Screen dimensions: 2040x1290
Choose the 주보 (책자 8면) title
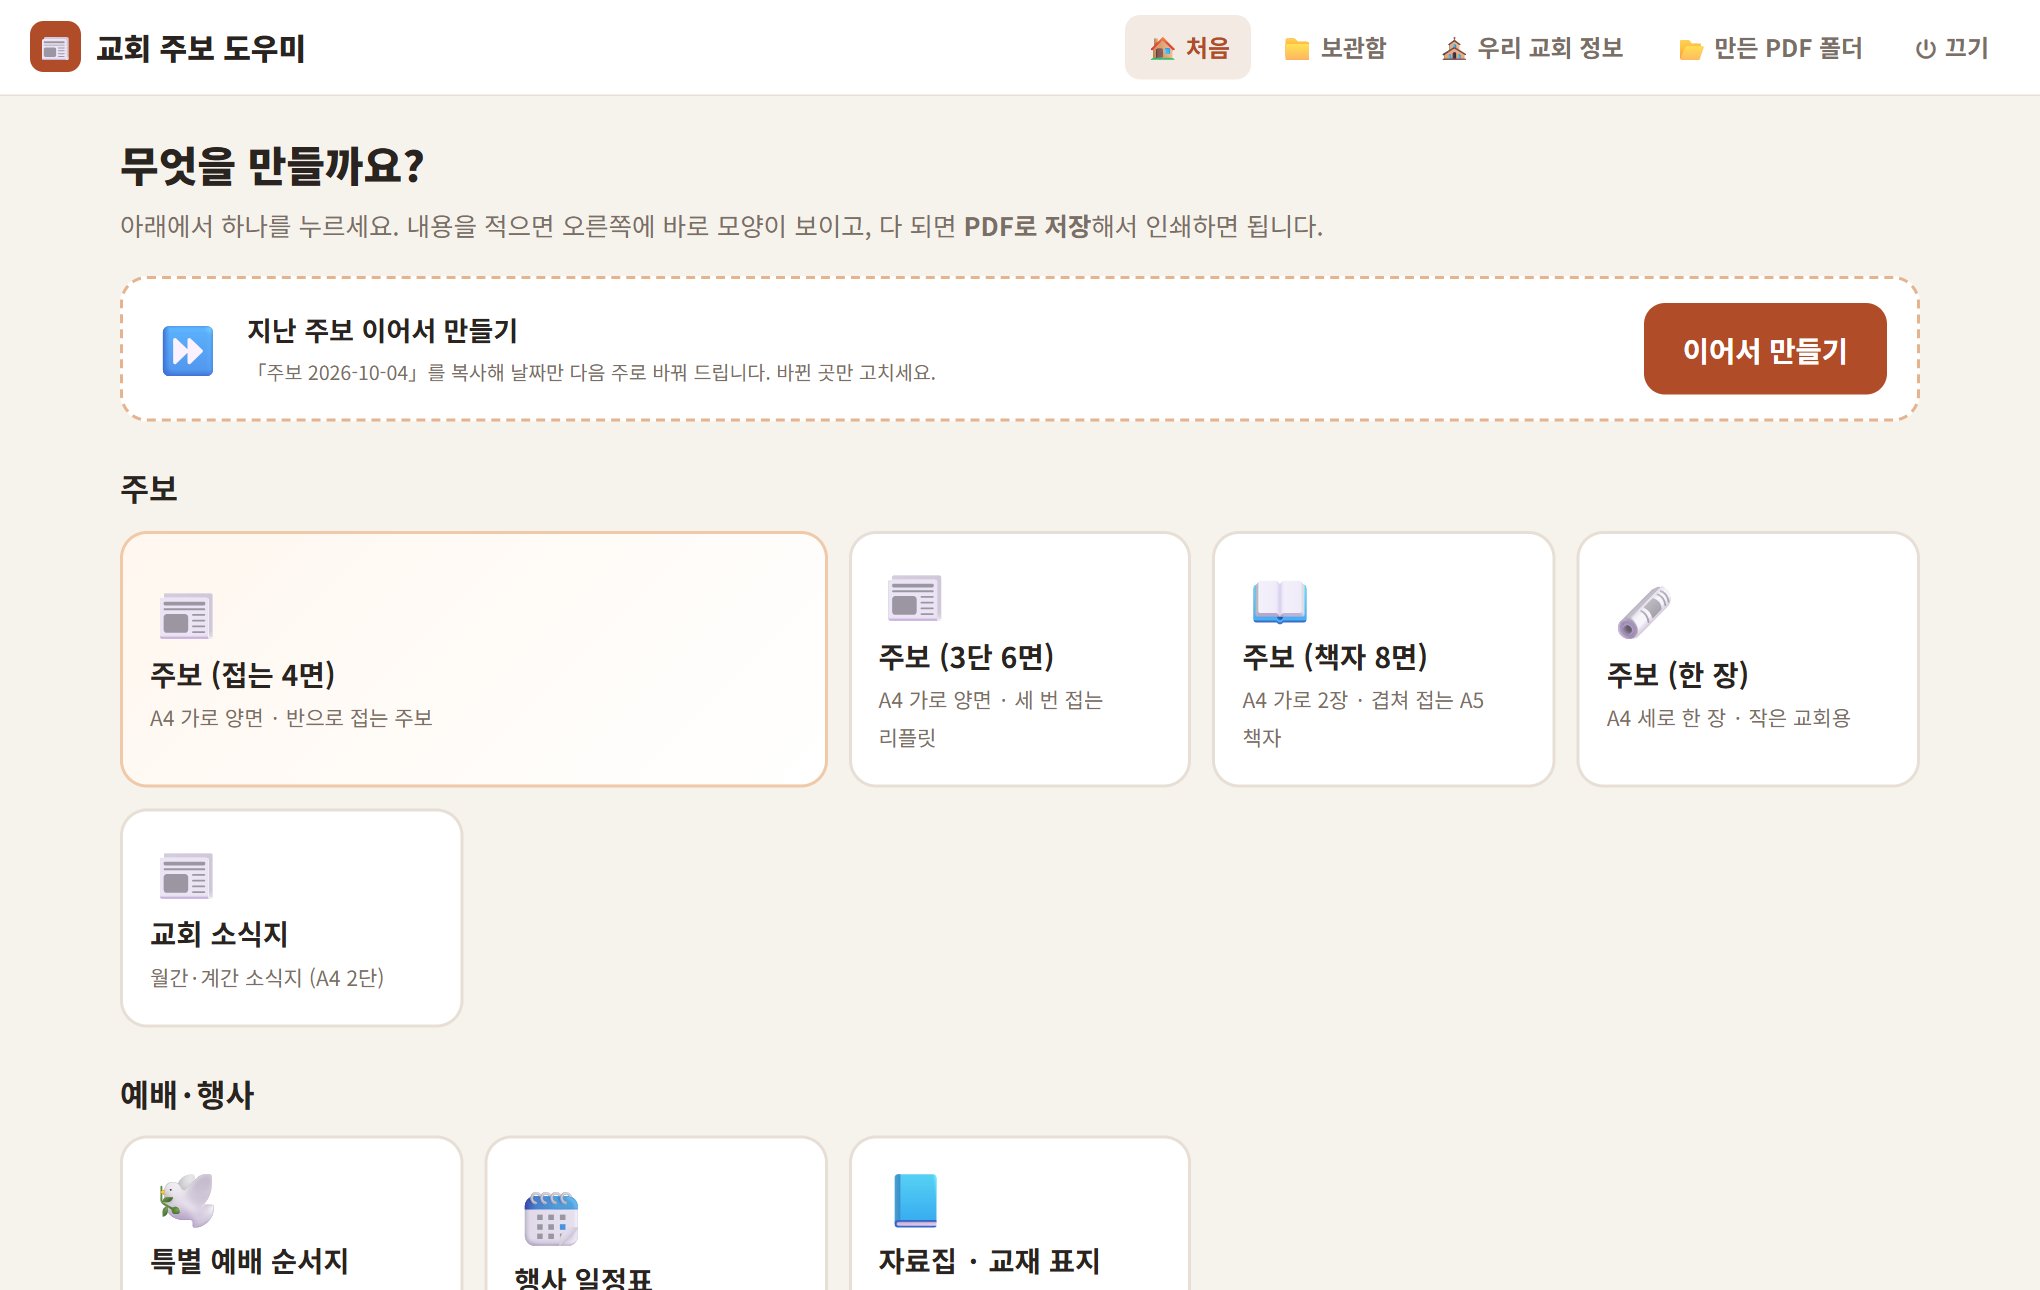pyautogui.click(x=1334, y=657)
